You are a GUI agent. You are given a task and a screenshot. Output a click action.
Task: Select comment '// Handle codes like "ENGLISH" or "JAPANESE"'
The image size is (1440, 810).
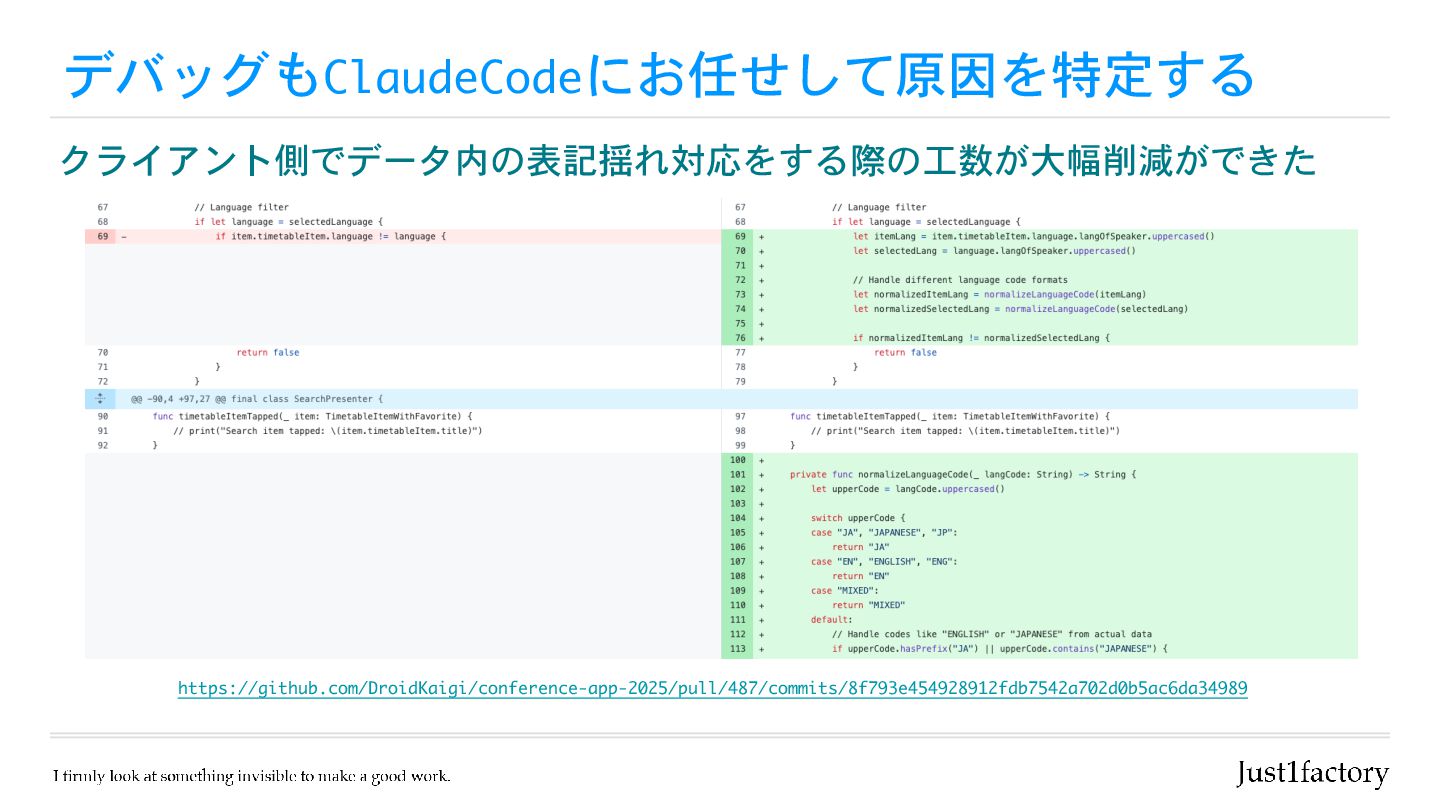992,634
